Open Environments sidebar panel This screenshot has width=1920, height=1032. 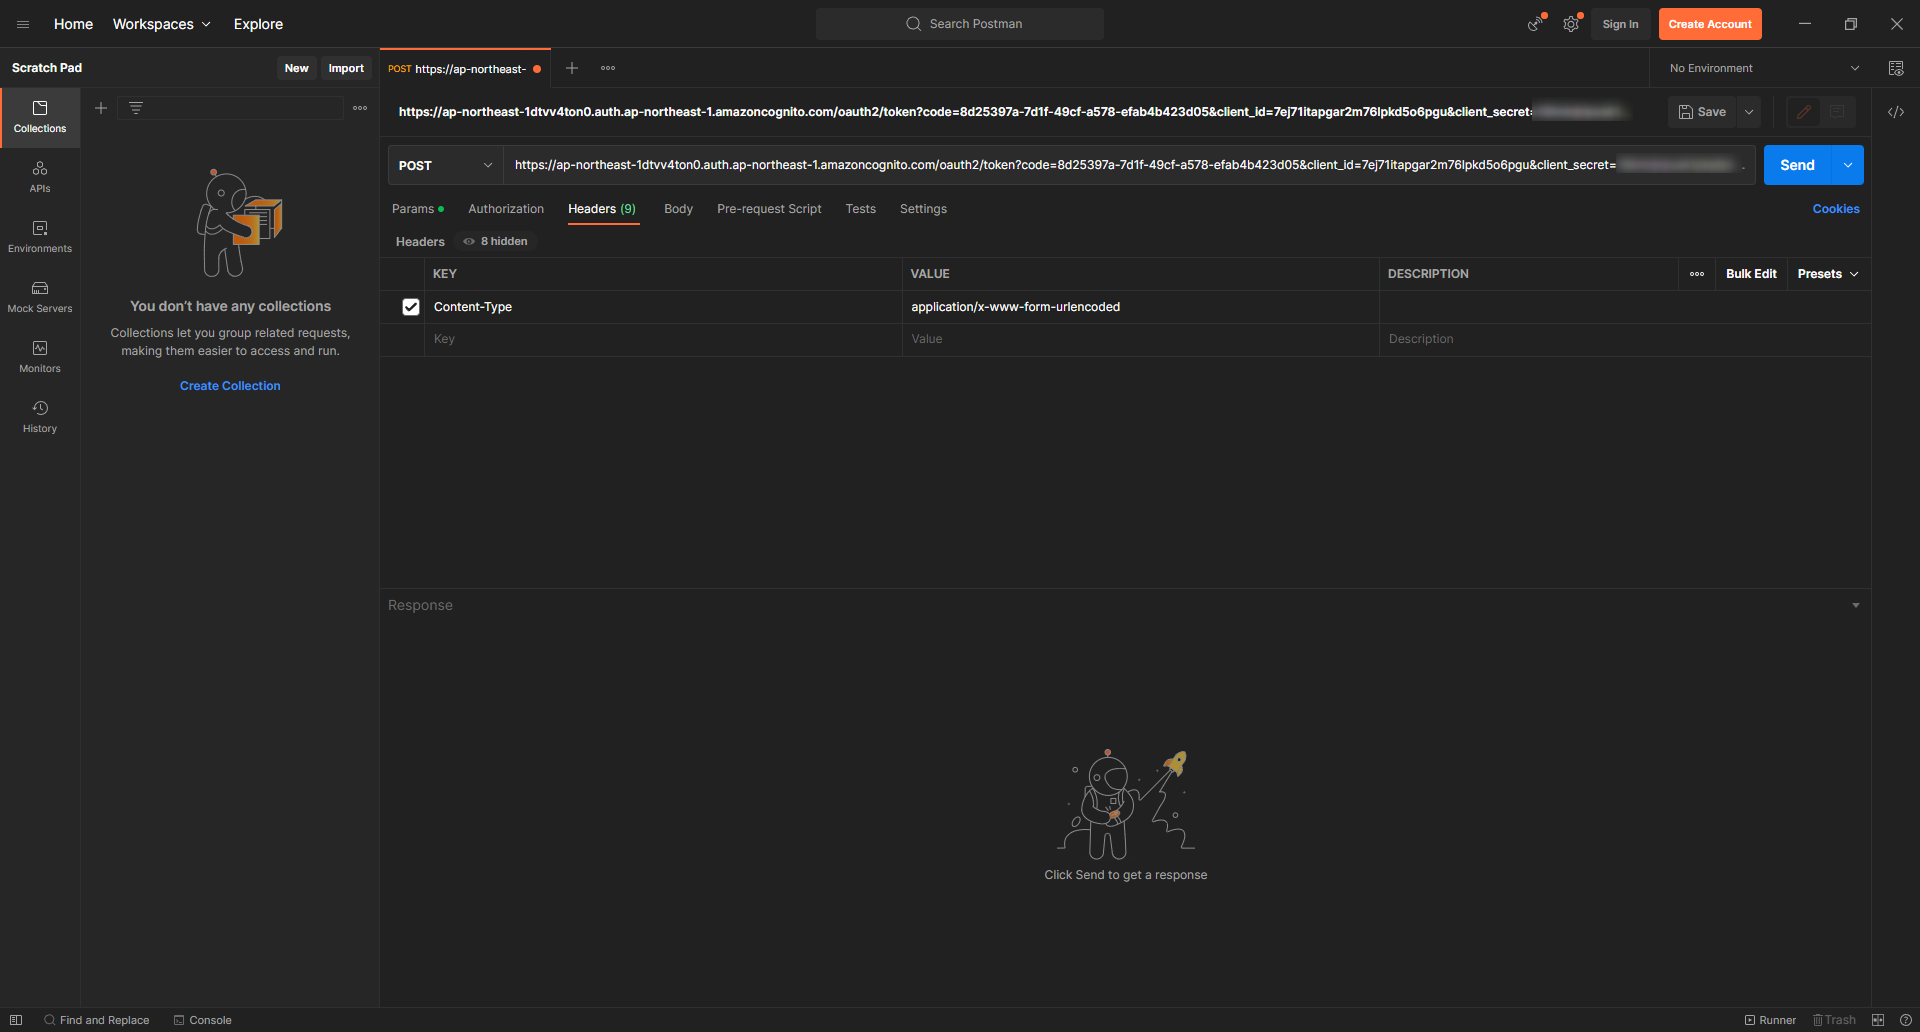pyautogui.click(x=40, y=237)
